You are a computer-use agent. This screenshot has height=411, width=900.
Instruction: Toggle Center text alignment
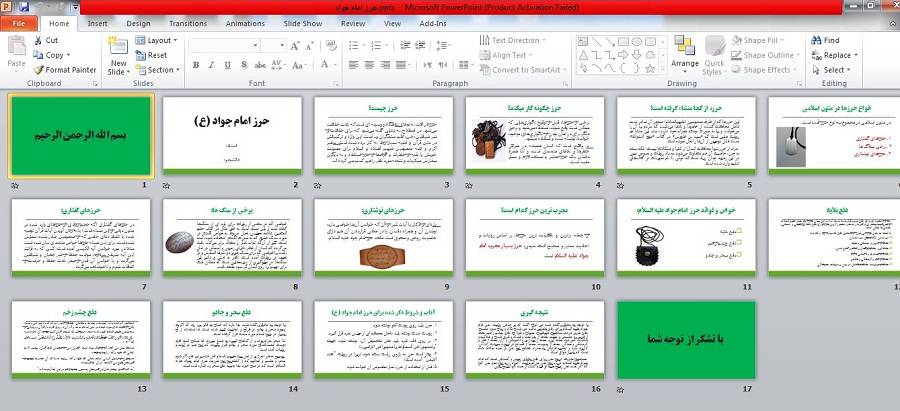click(x=369, y=65)
